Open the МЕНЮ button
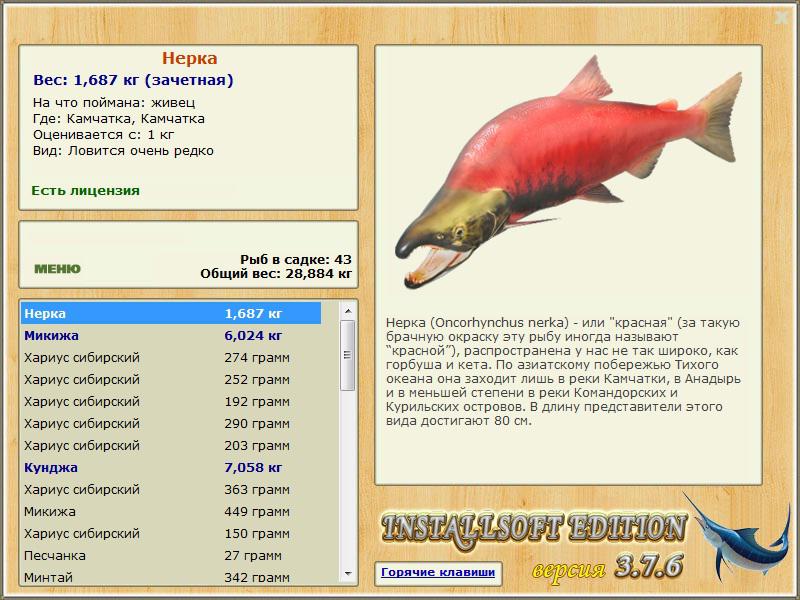Screen dimensions: 800x600 [x=57, y=269]
